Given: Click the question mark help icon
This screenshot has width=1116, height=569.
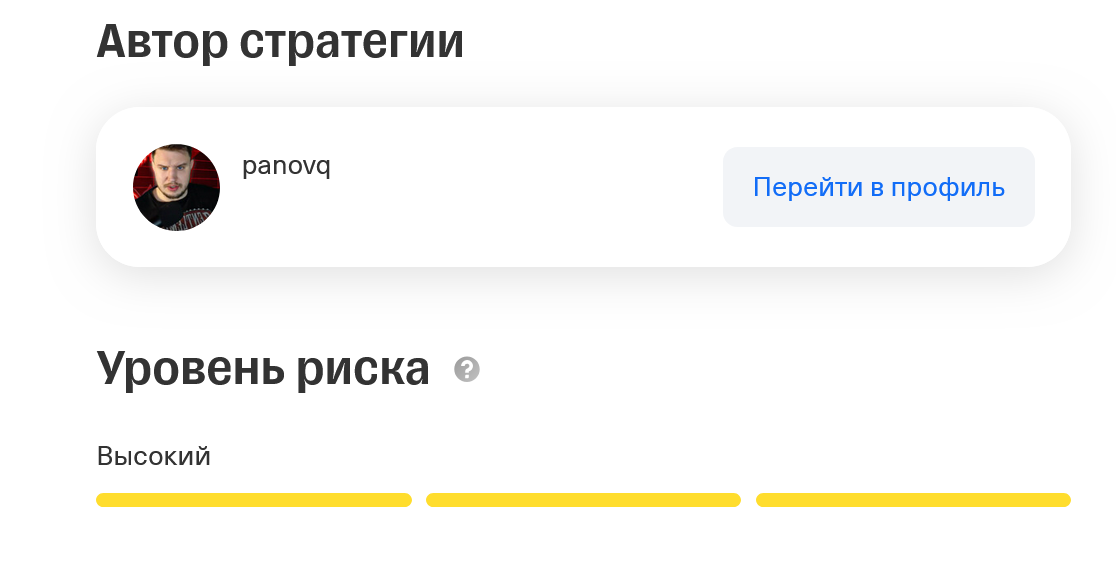Looking at the screenshot, I should (x=467, y=370).
